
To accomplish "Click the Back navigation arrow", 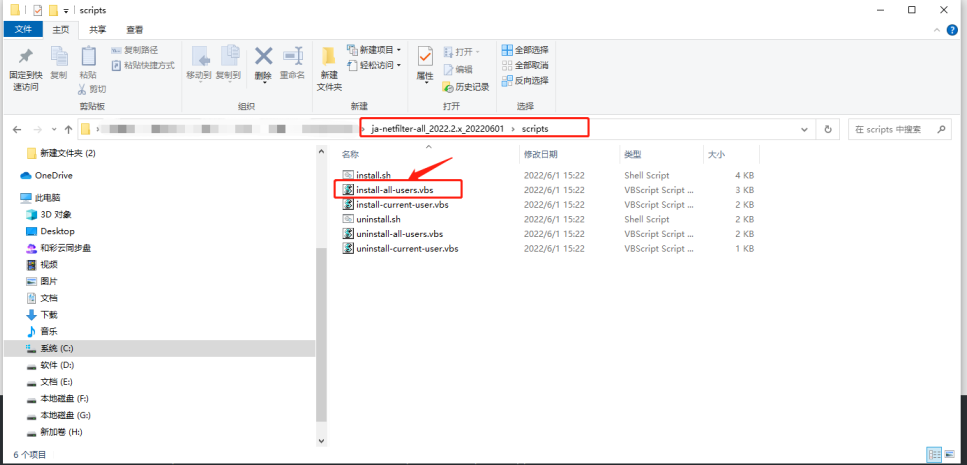I will (x=17, y=130).
